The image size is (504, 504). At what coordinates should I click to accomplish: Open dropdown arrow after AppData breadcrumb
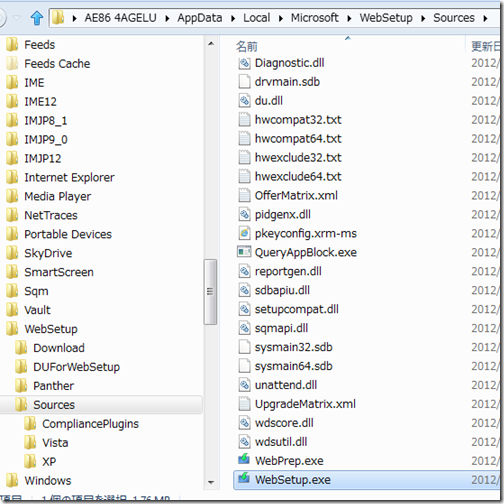[x=233, y=18]
